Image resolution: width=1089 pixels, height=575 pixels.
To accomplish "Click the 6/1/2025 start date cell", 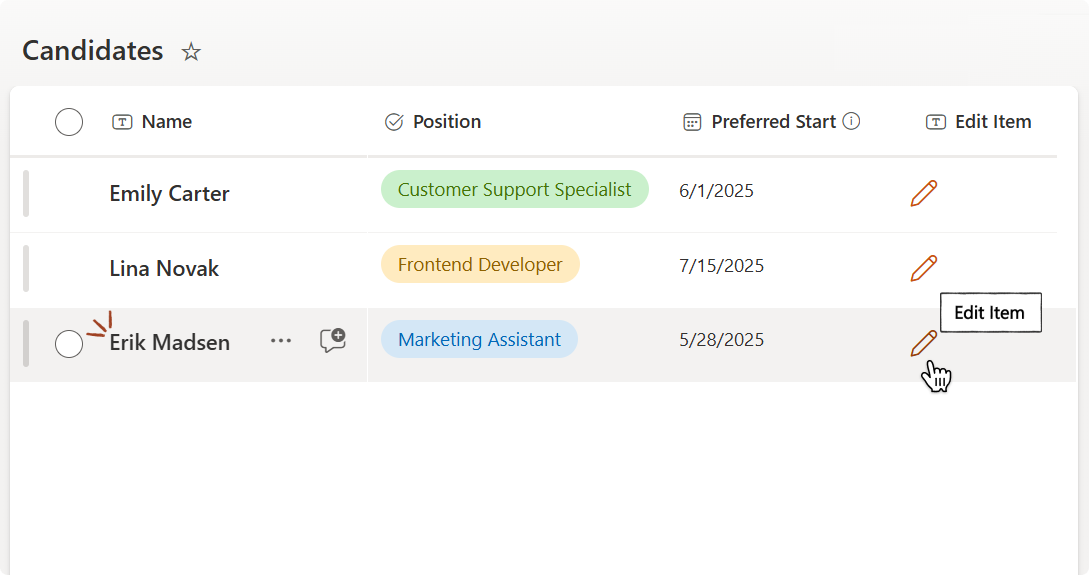I will click(x=716, y=191).
